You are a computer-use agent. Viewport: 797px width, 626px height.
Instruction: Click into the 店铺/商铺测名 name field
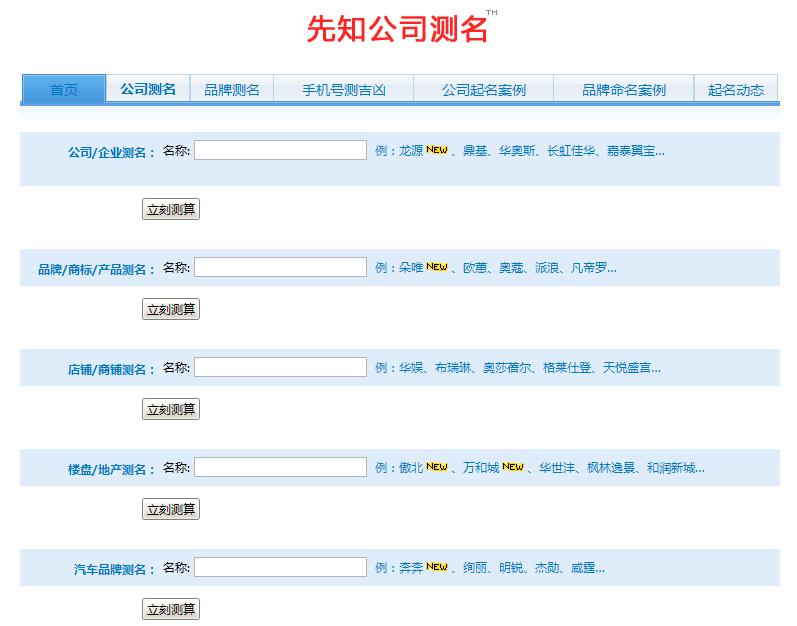click(281, 367)
